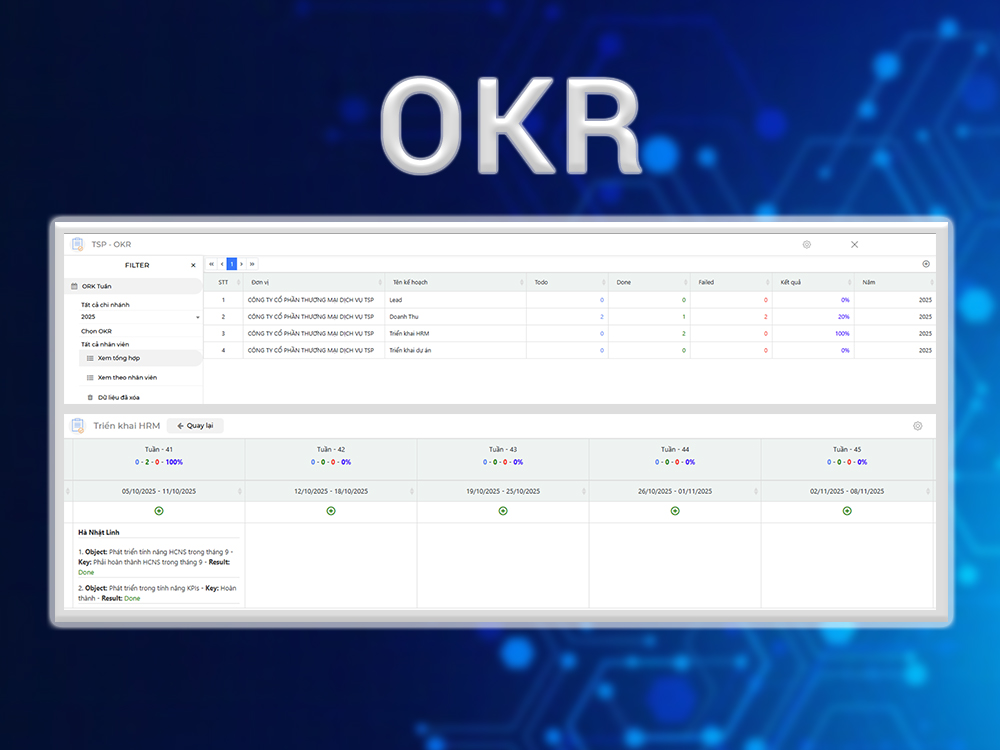Image resolution: width=1000 pixels, height=750 pixels.
Task: Click the calendar icon beside ORK Tuần
Action: [73, 286]
